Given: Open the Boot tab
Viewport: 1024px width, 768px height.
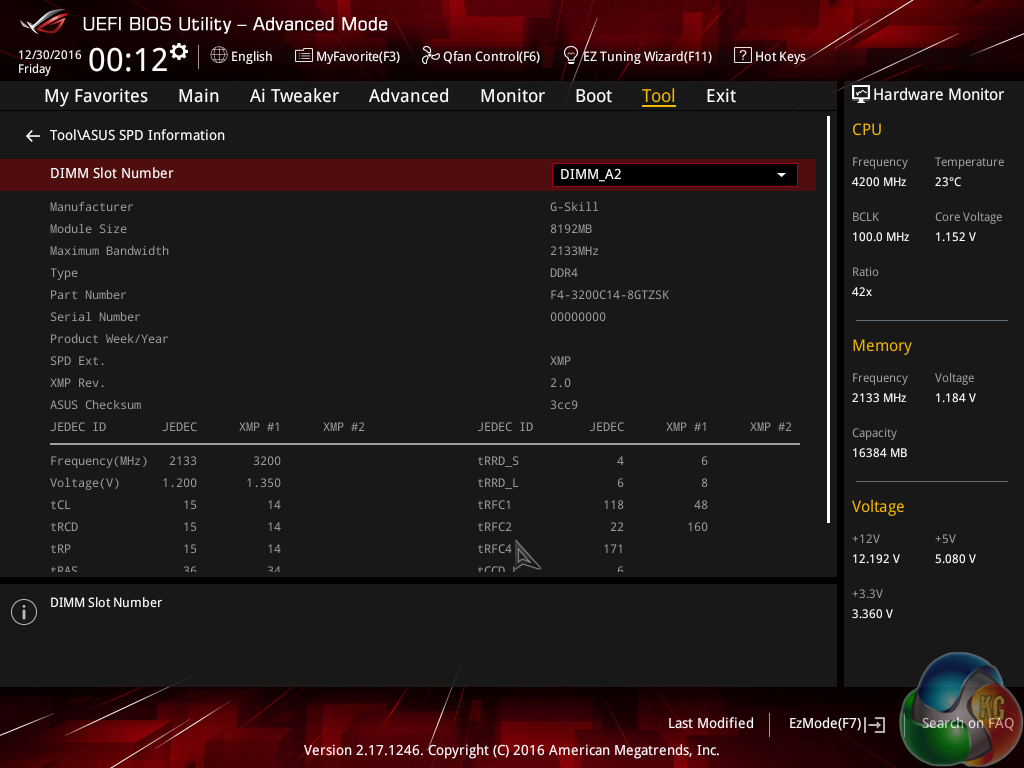Looking at the screenshot, I should tap(593, 96).
